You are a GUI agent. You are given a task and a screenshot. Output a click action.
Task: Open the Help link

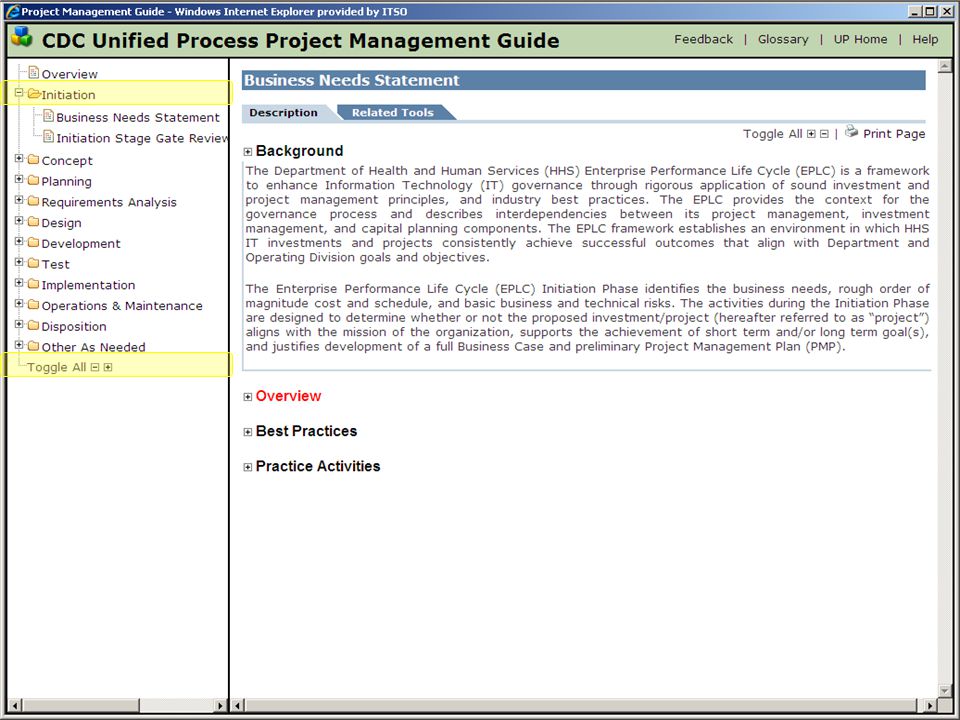click(x=925, y=39)
